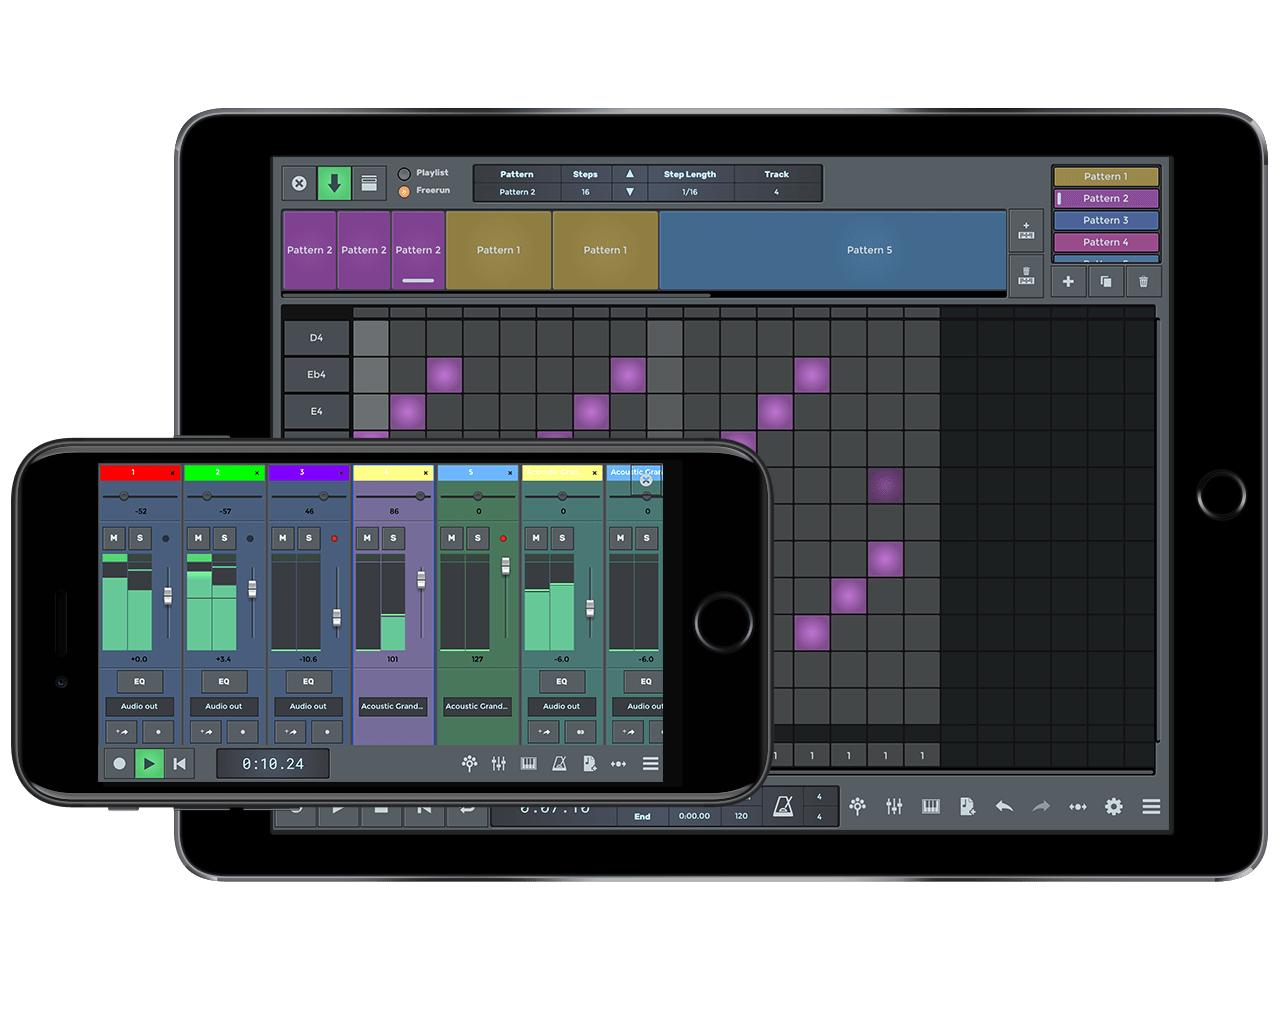Screen dimensions: 1283x1019
Task: Open channel 3 Audio out selector on phone
Action: [308, 706]
